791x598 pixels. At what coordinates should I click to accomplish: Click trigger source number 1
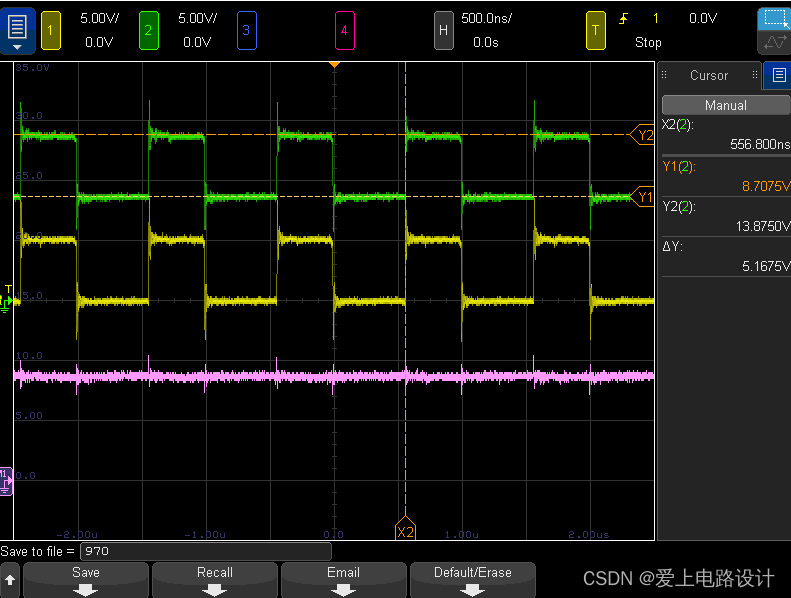tap(656, 19)
